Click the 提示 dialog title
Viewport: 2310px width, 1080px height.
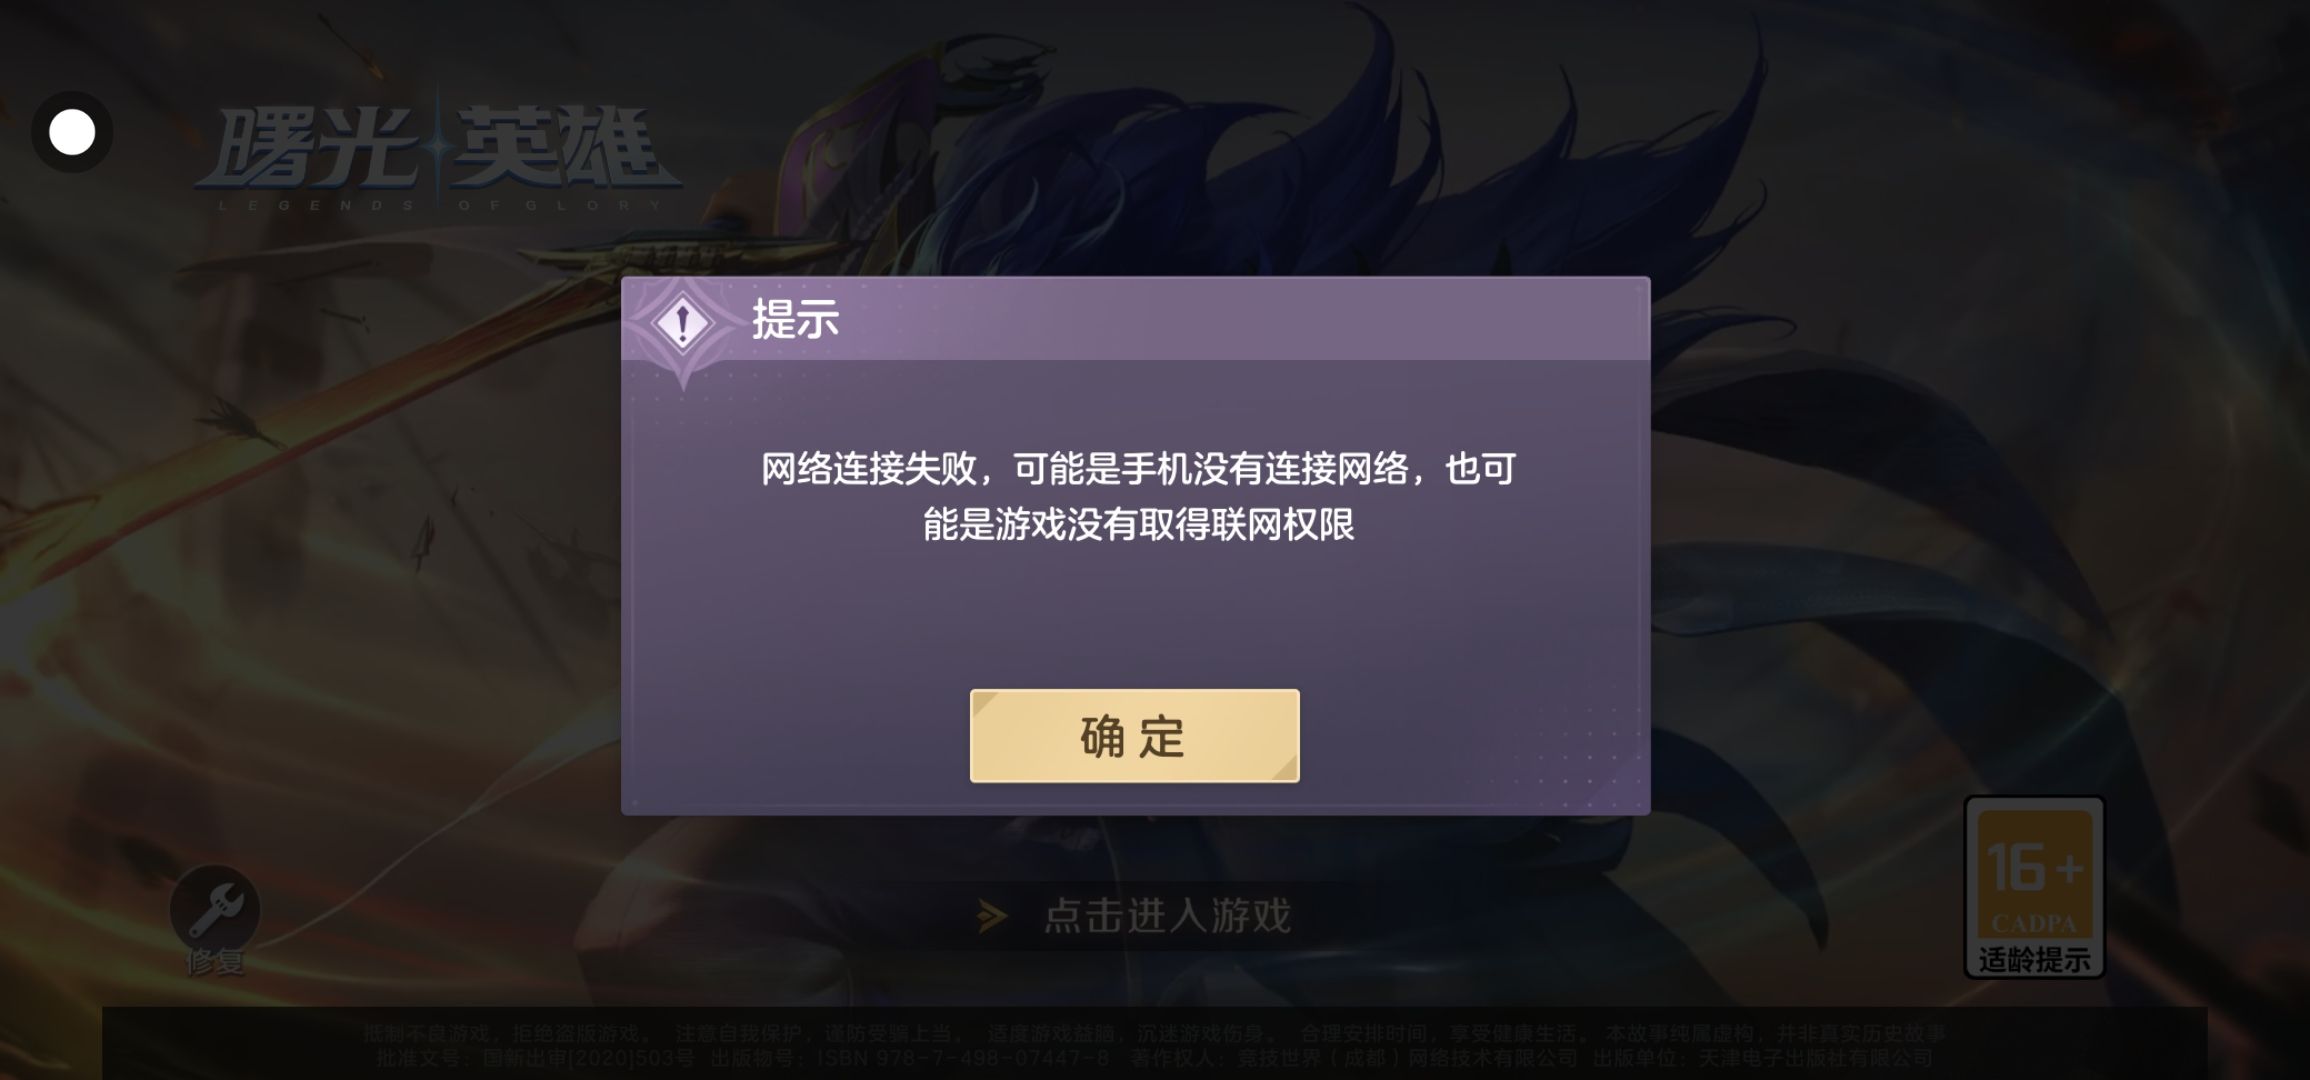coord(795,319)
